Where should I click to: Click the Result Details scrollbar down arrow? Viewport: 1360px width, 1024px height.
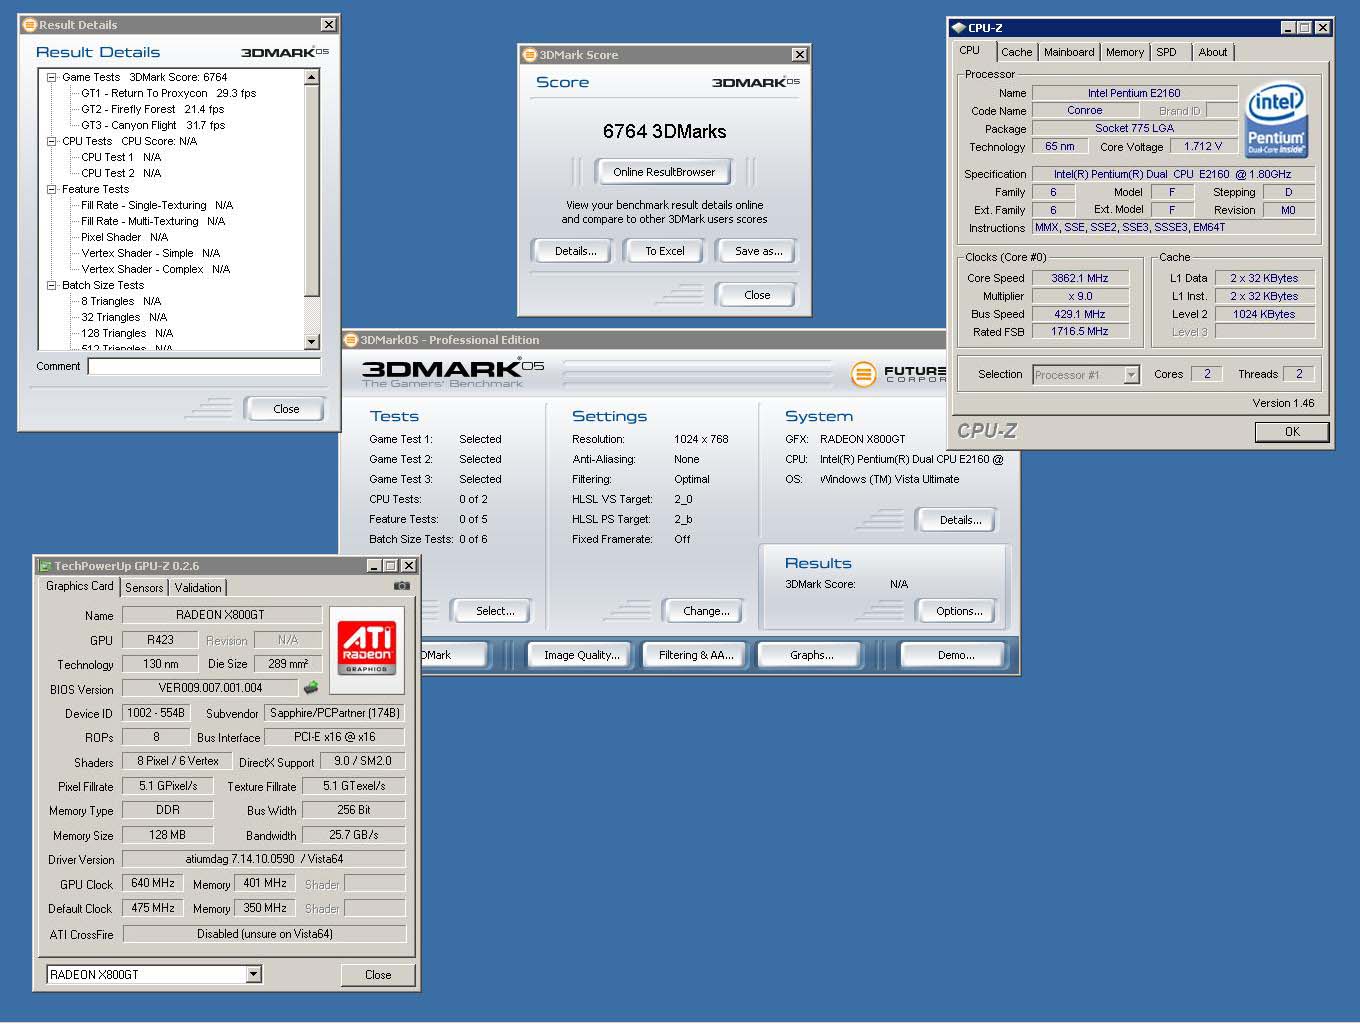[x=311, y=342]
